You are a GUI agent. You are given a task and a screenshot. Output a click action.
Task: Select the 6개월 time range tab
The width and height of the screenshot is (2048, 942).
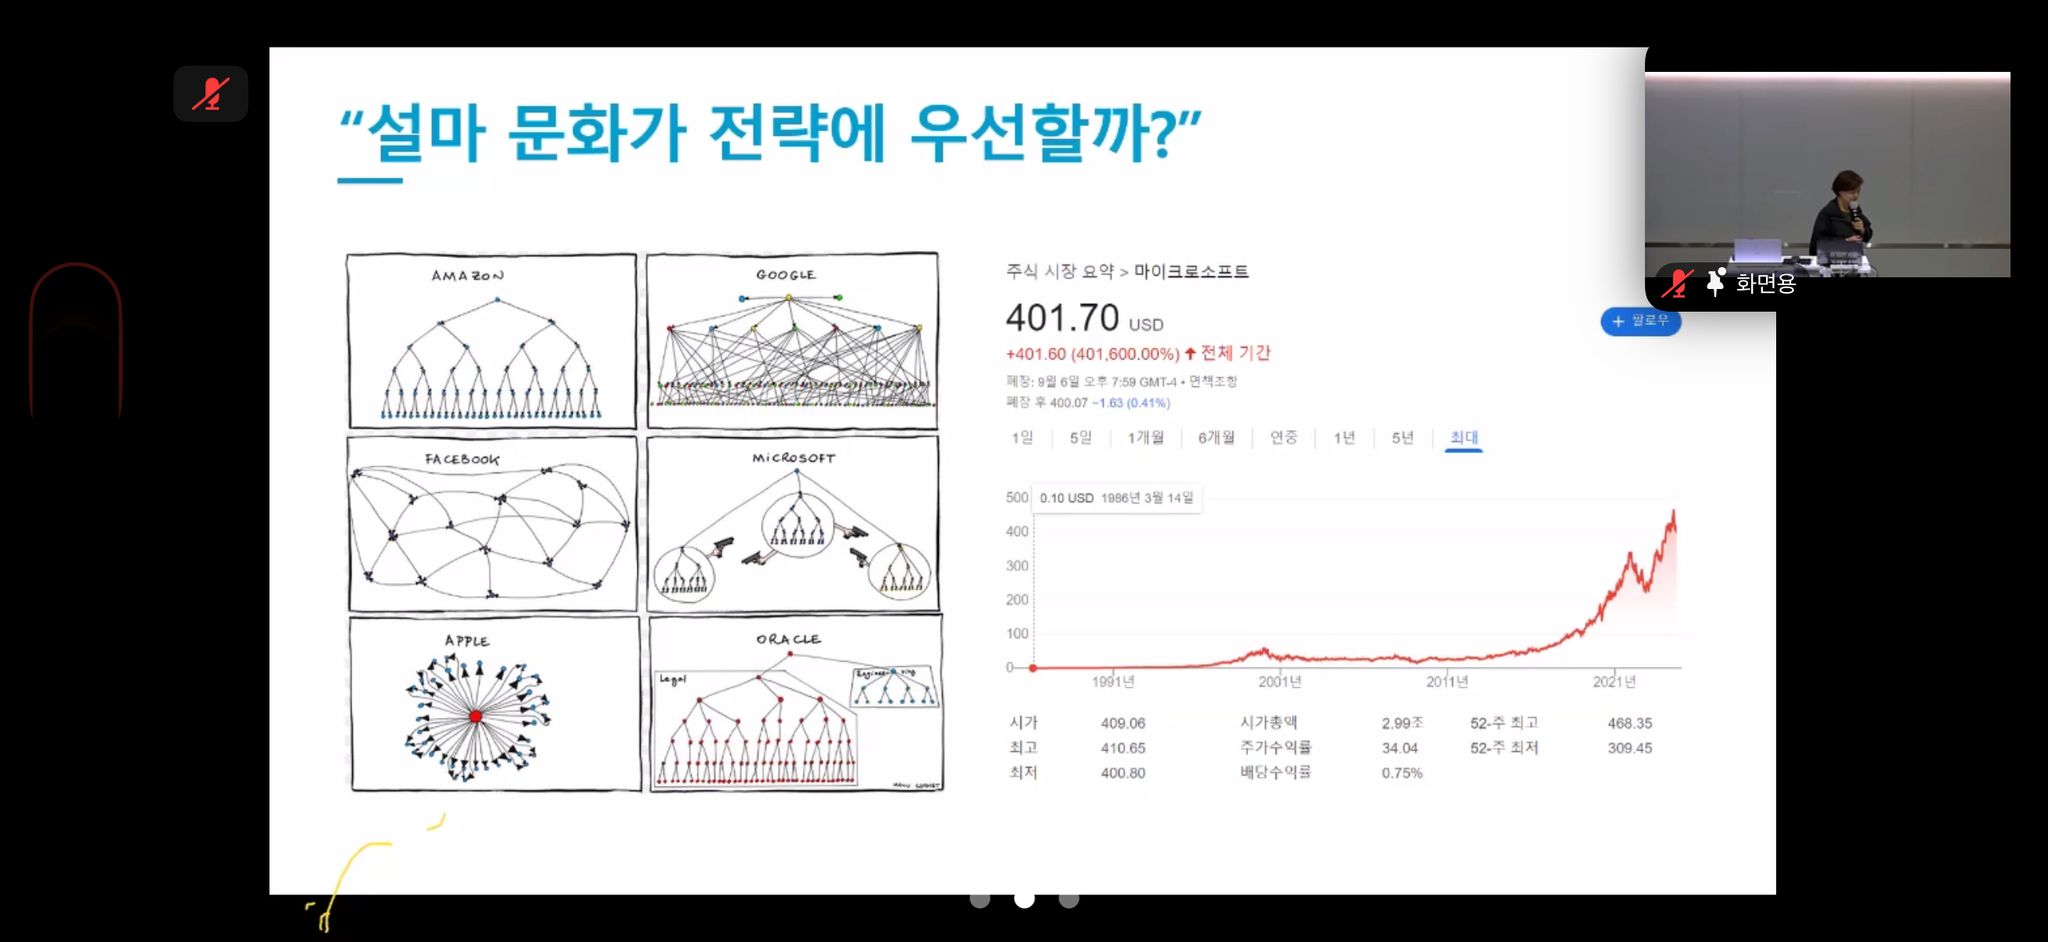1216,438
